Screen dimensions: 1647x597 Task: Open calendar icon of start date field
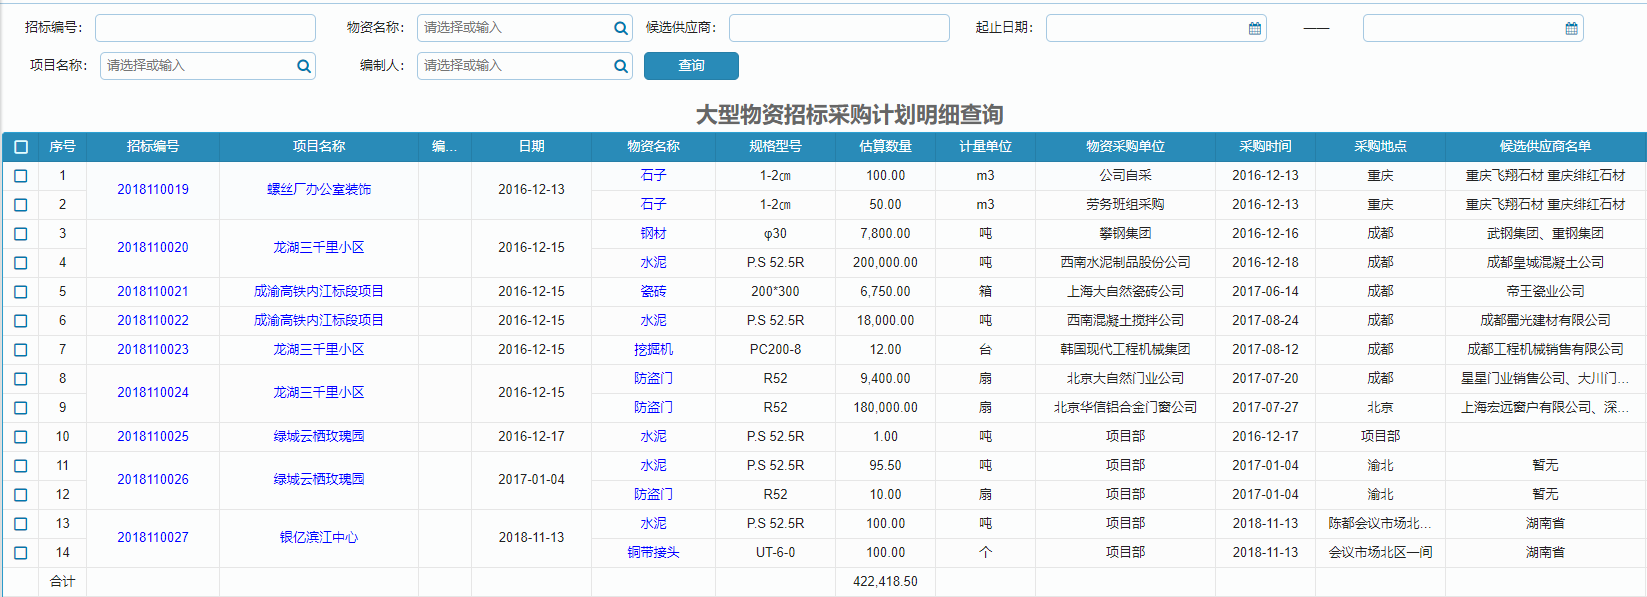click(1255, 28)
